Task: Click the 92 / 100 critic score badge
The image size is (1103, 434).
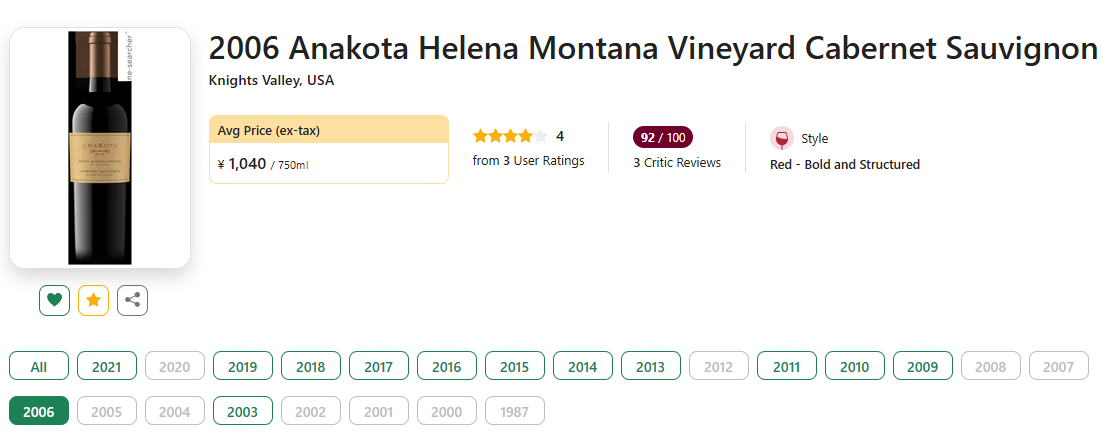Action: [663, 137]
